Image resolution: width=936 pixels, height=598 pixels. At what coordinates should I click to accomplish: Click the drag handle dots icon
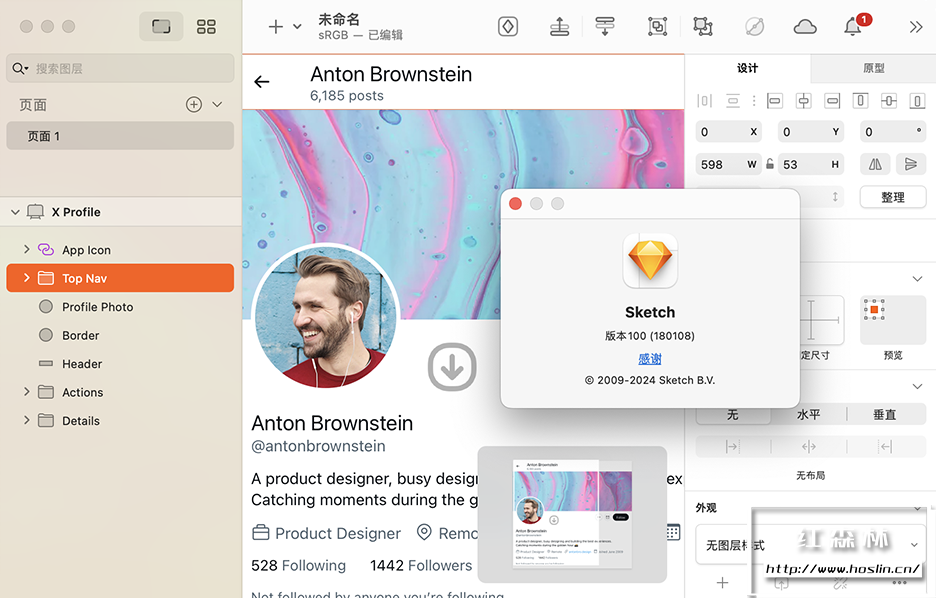tap(754, 101)
